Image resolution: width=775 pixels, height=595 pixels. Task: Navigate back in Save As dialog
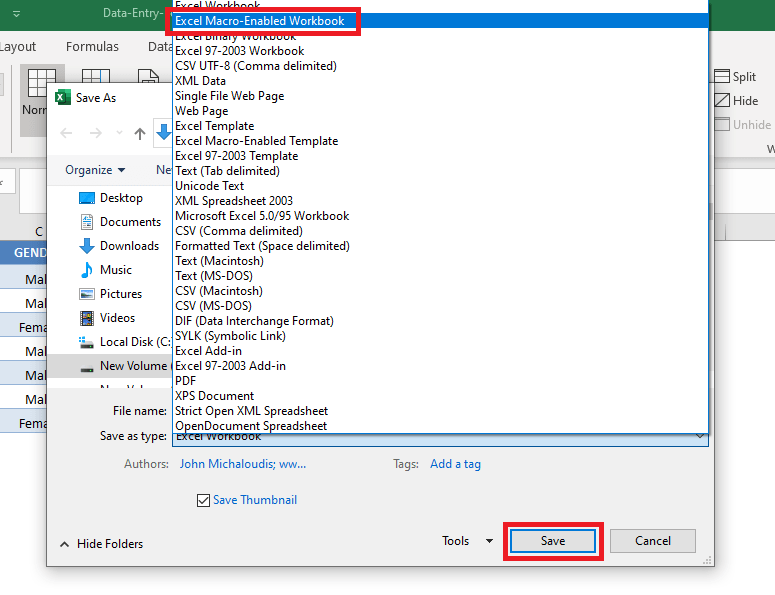[x=66, y=133]
